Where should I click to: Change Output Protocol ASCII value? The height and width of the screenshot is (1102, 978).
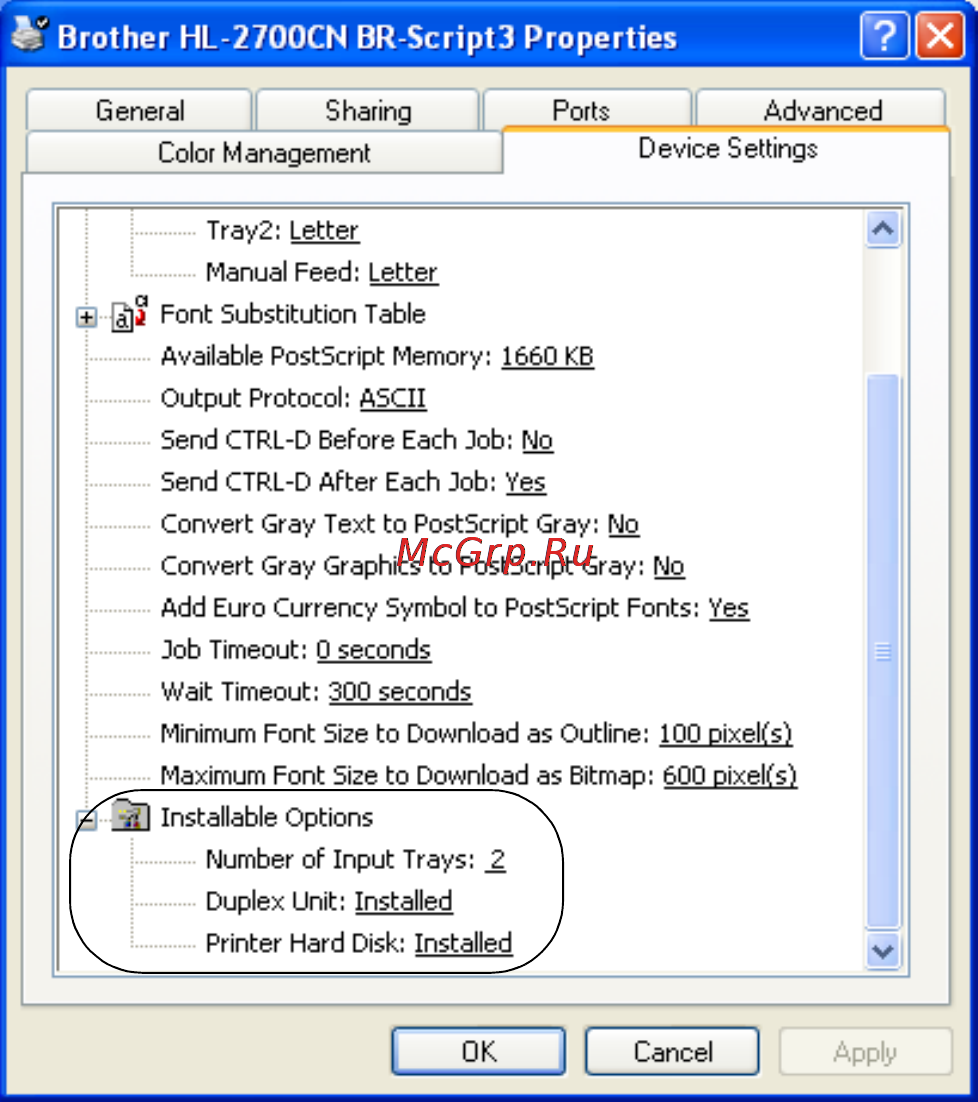coord(393,398)
